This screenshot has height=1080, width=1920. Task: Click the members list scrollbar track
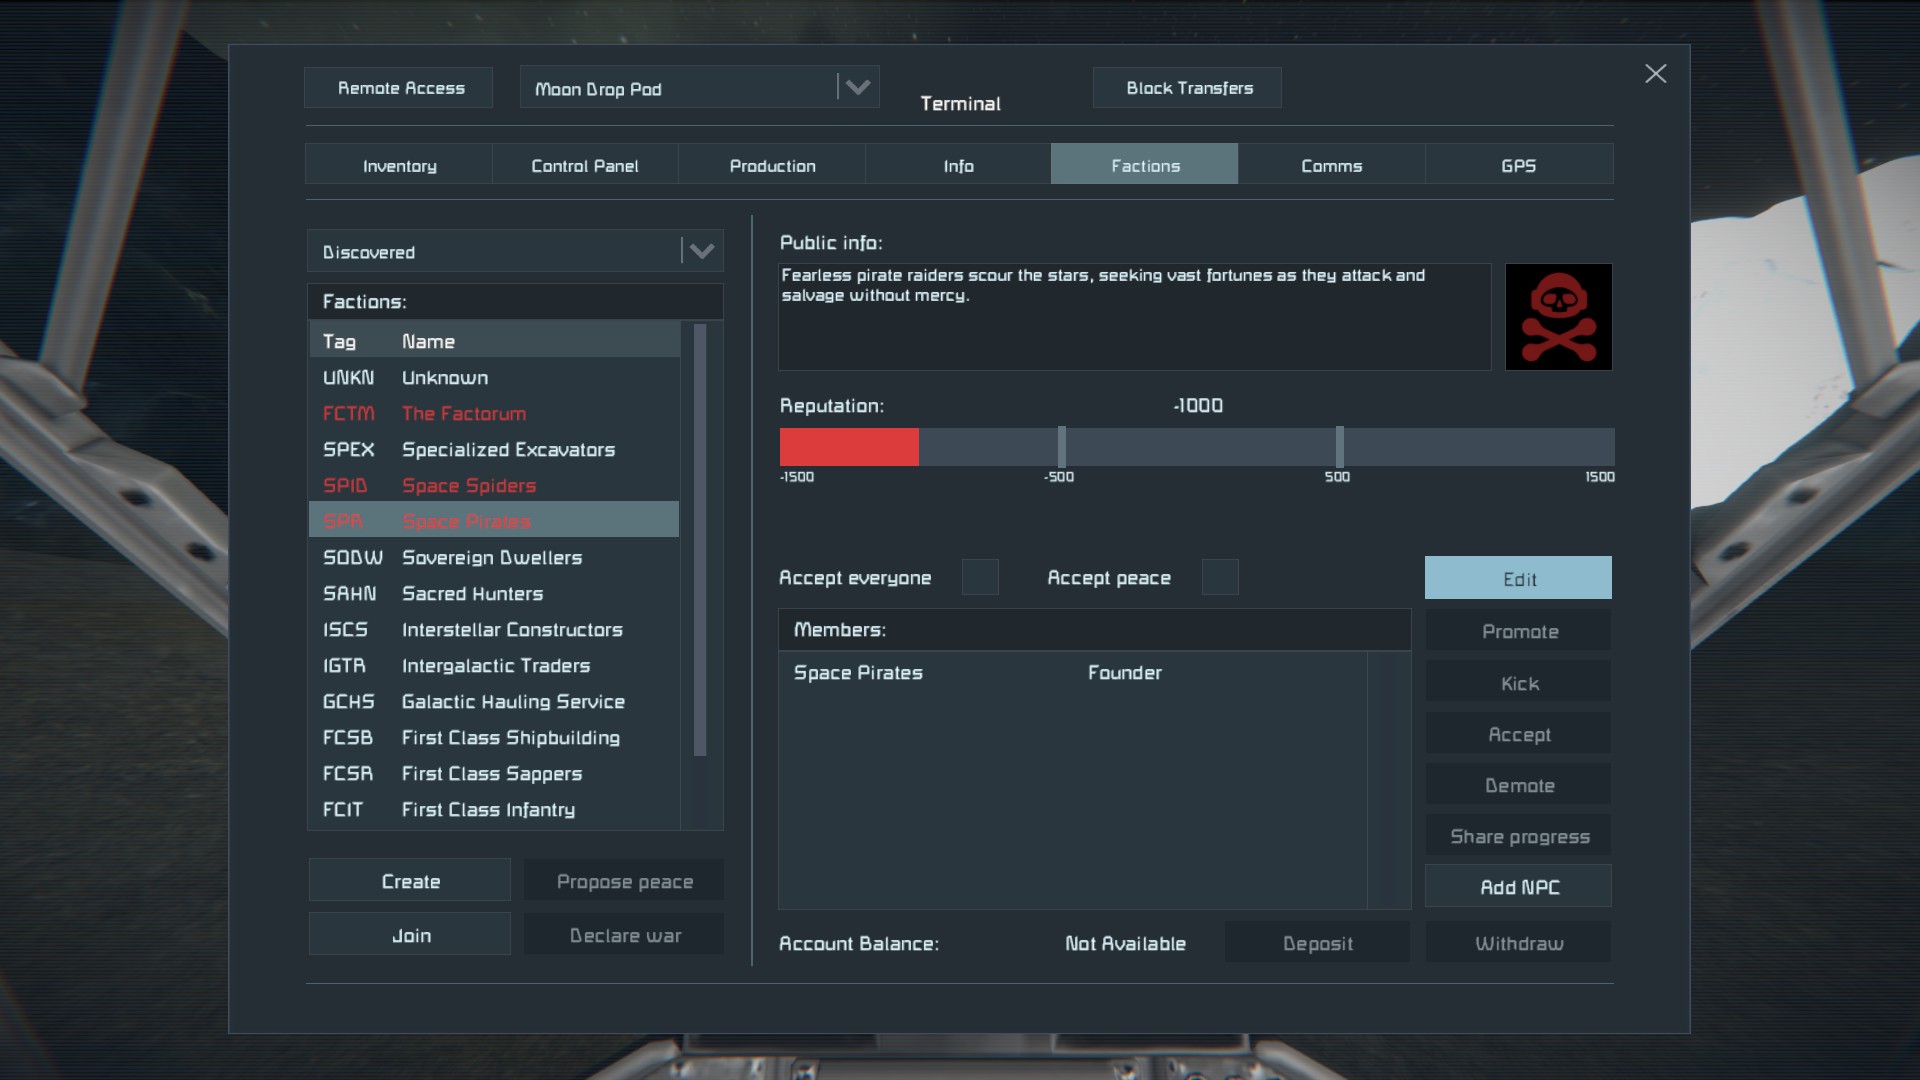(1389, 780)
